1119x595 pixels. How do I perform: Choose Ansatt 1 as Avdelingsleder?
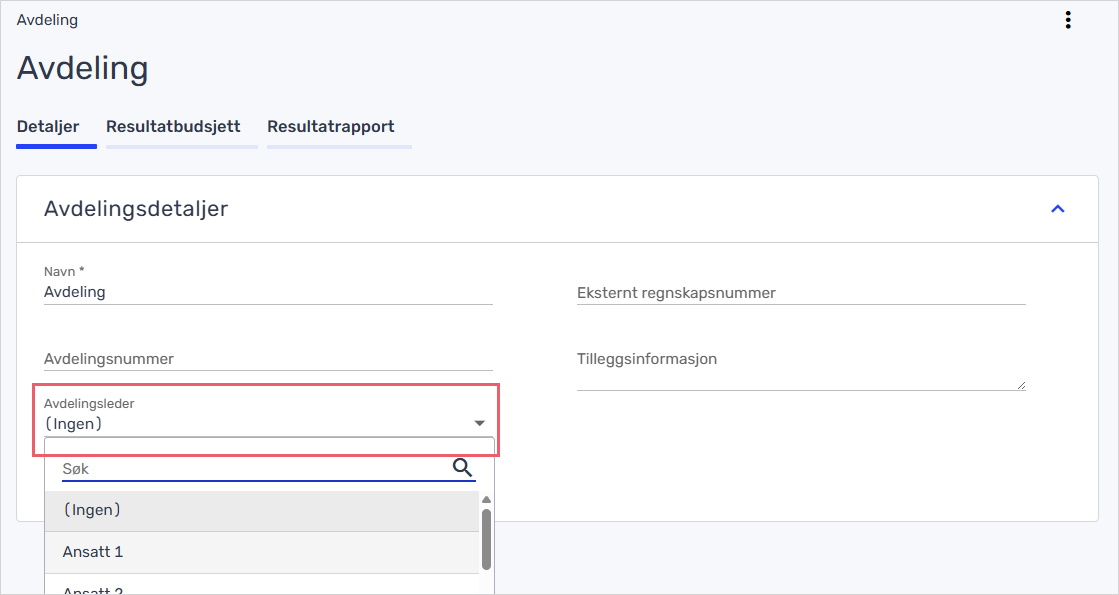(261, 552)
